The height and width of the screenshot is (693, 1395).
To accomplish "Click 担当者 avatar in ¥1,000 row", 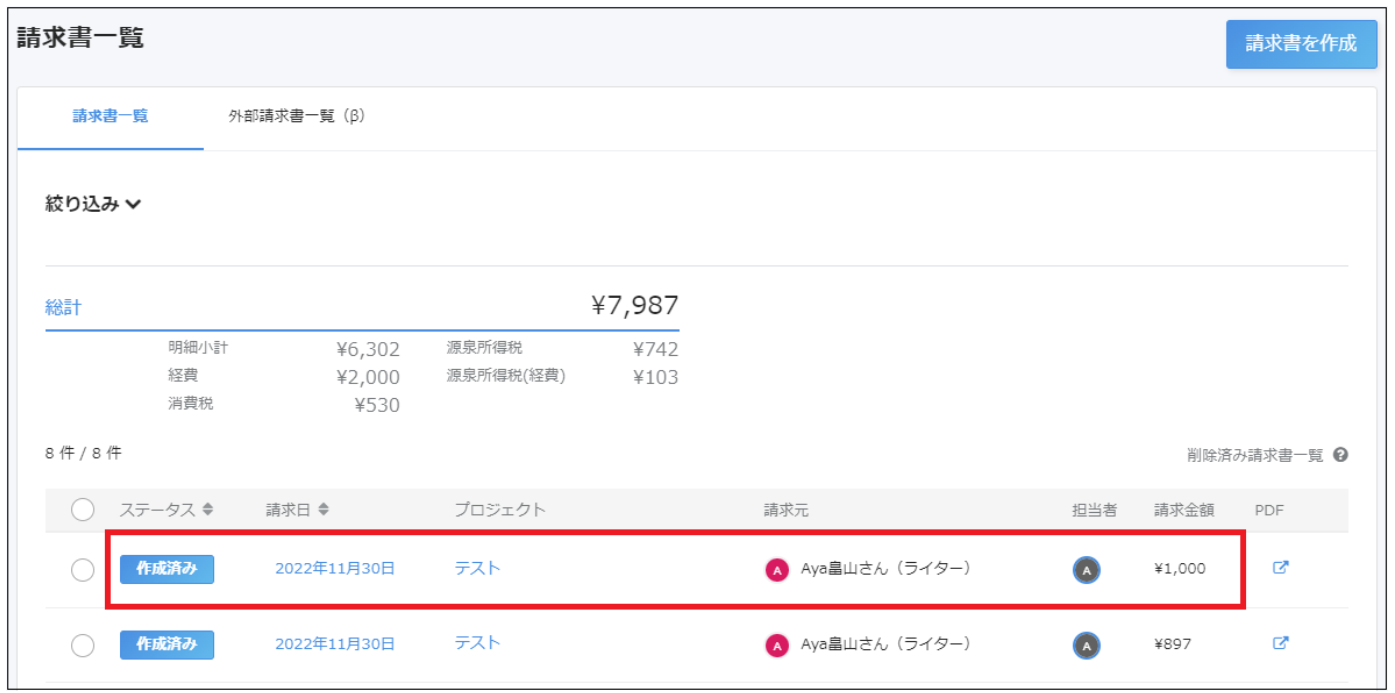I will tap(1087, 570).
